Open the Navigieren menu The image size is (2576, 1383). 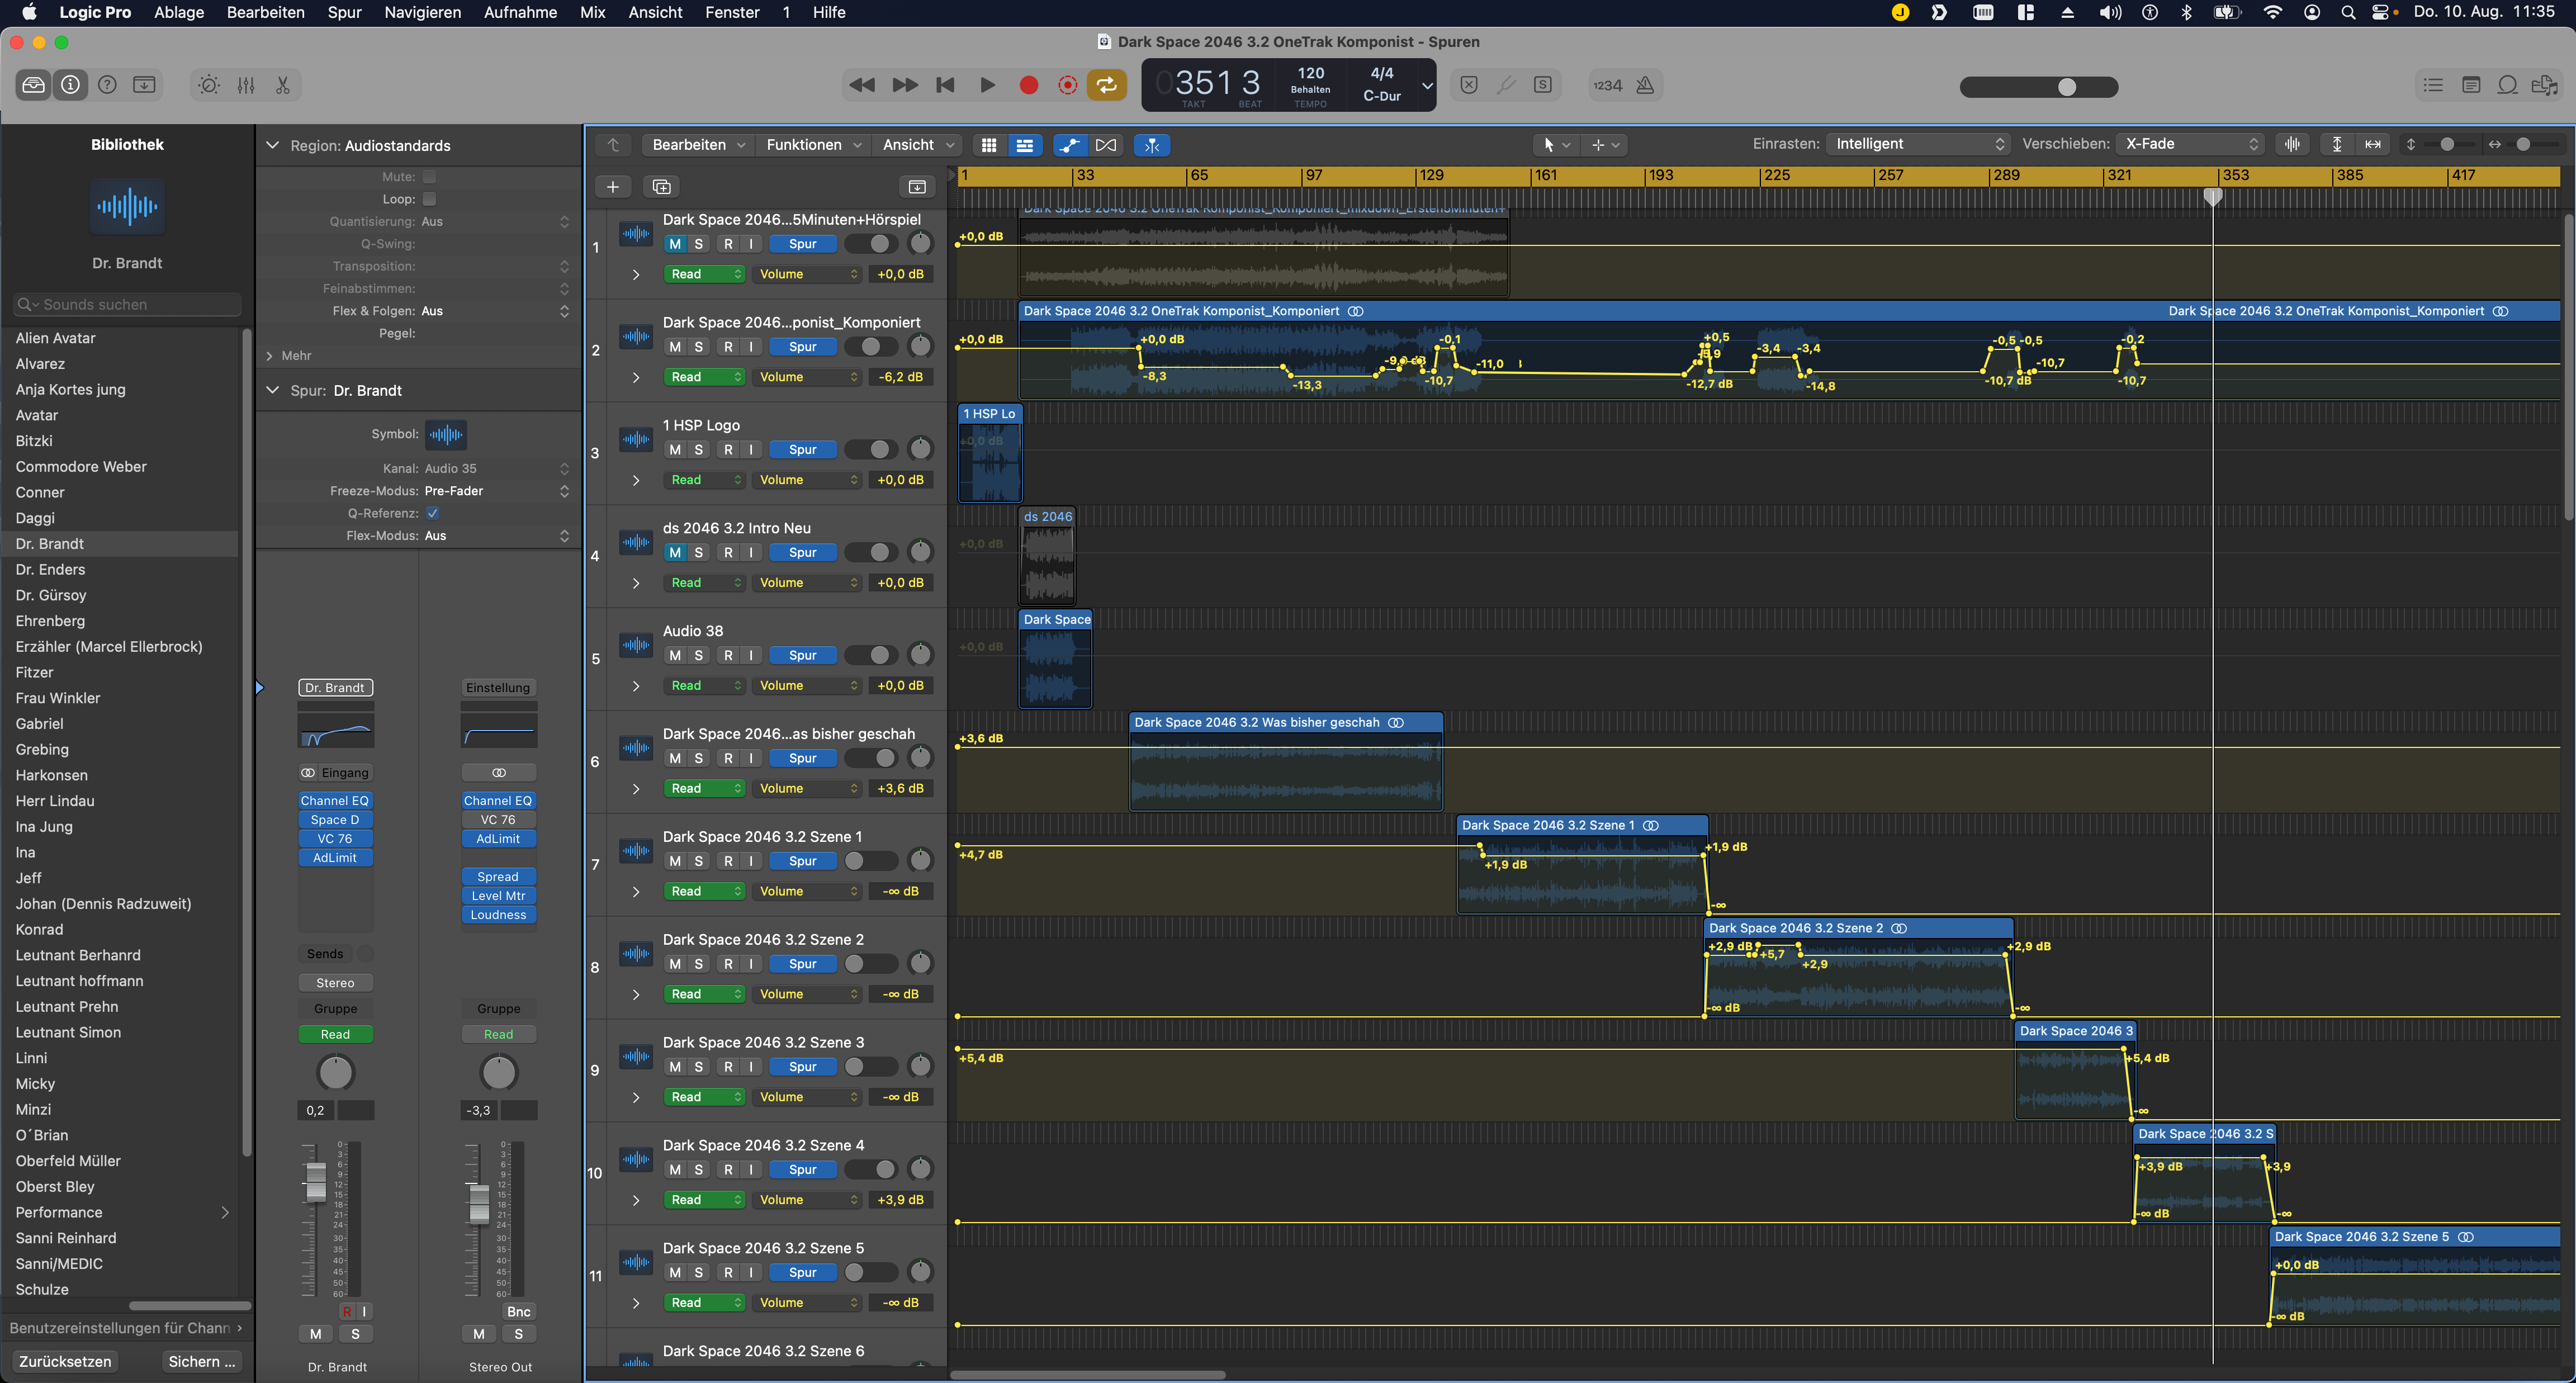423,12
